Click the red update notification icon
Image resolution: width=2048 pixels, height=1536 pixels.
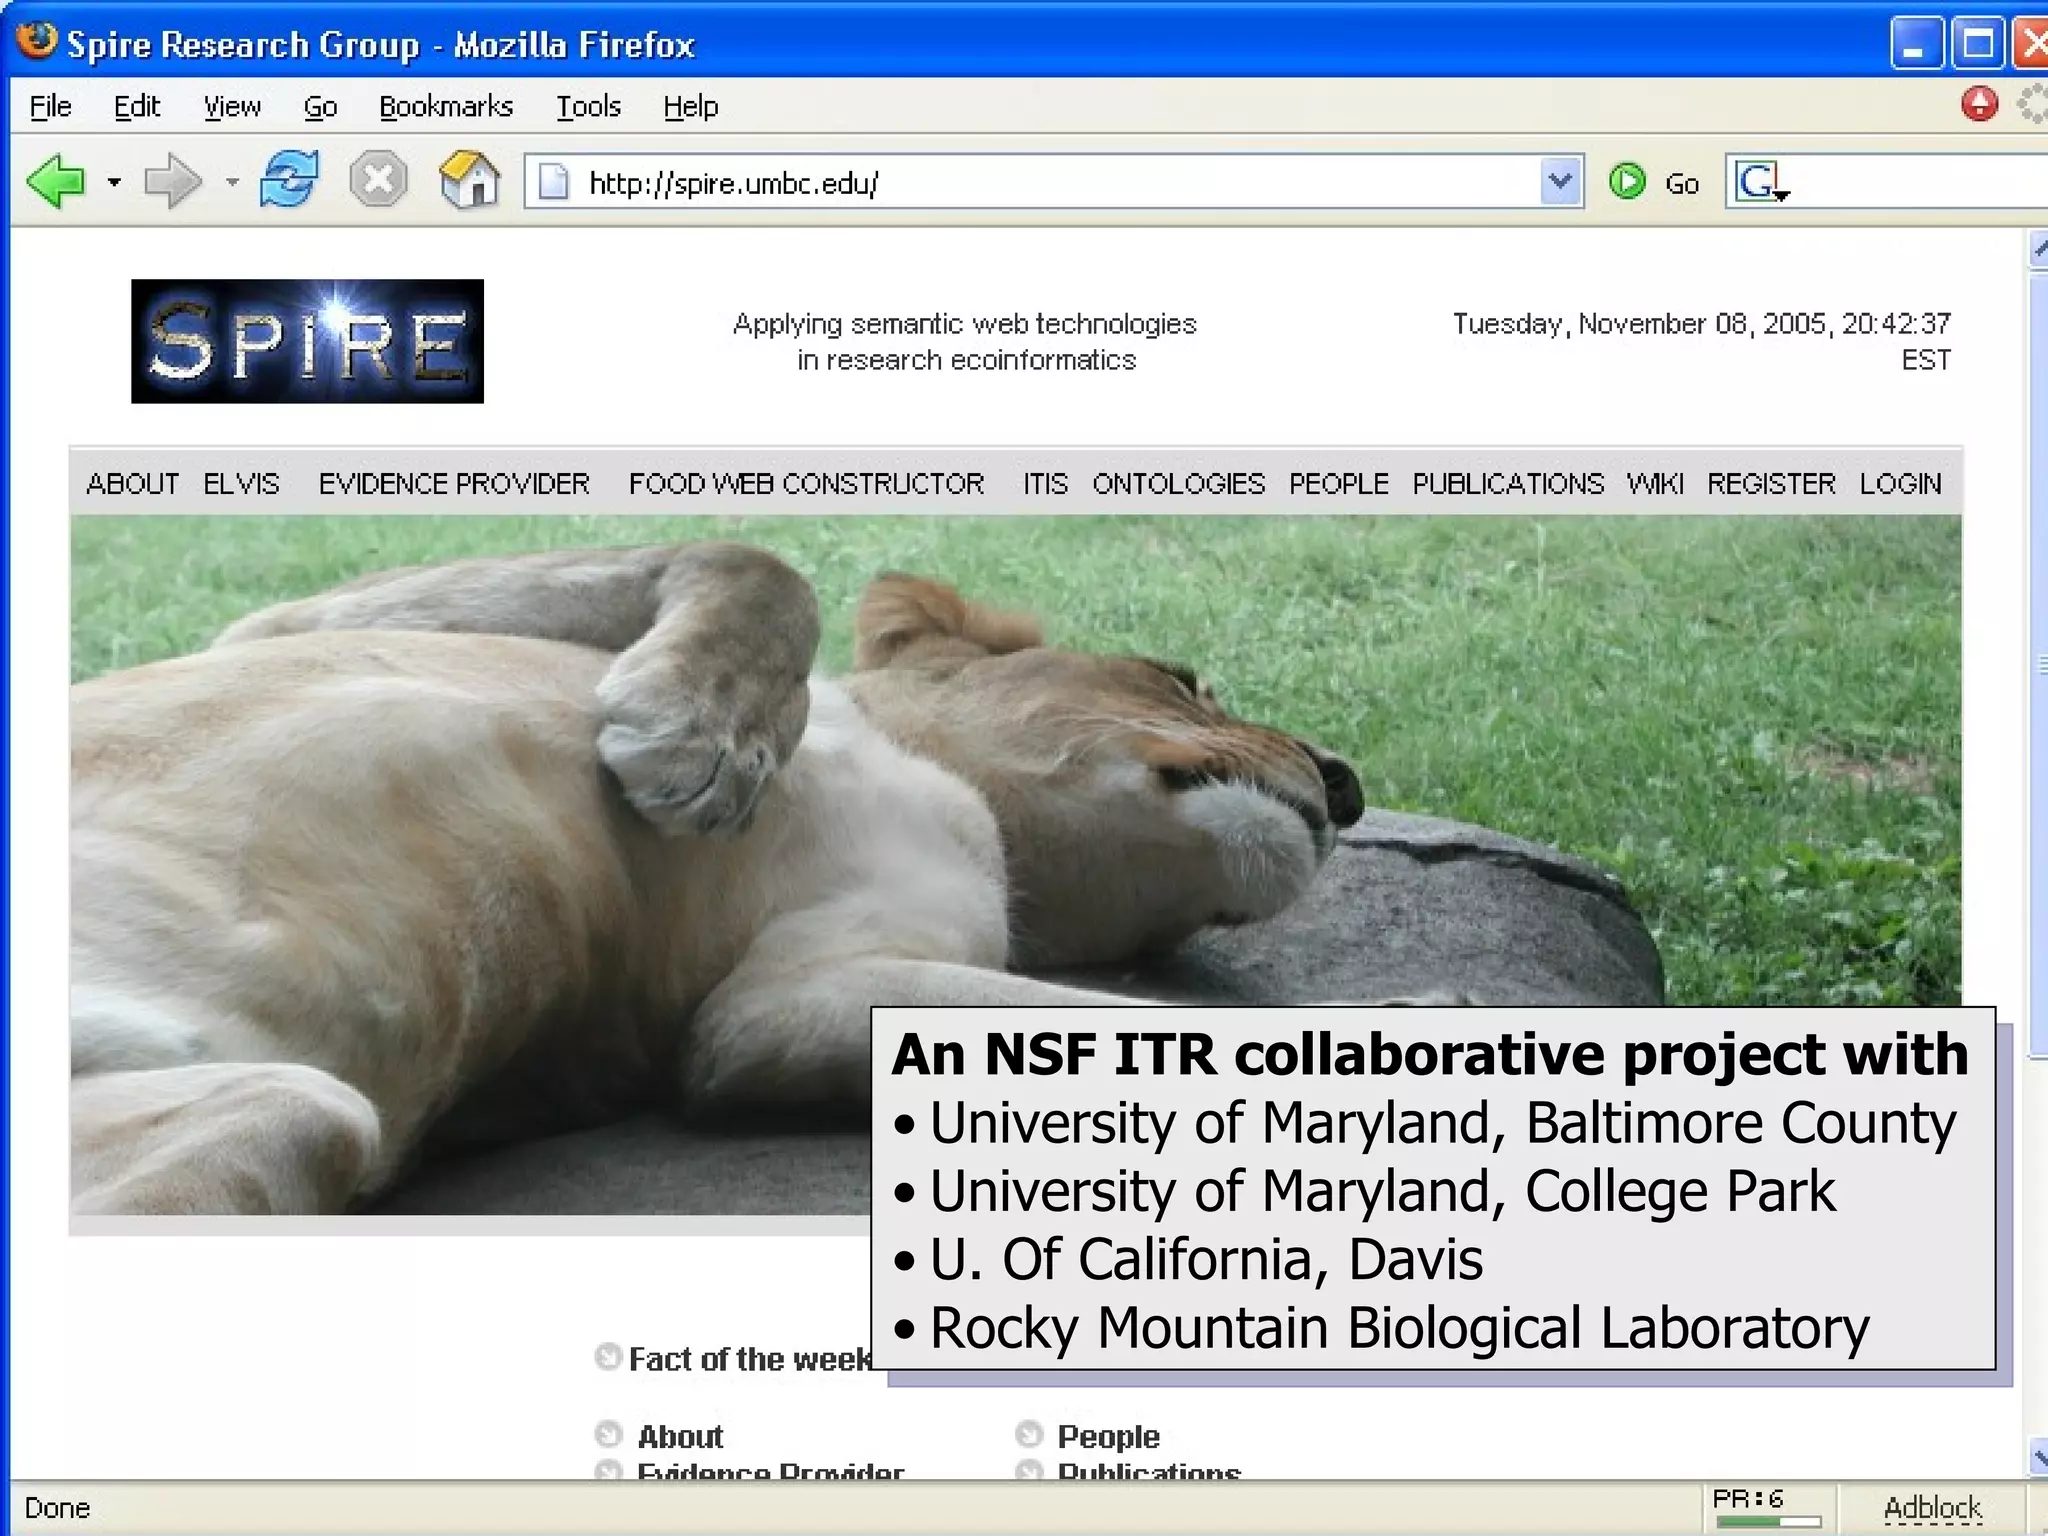[x=1980, y=104]
